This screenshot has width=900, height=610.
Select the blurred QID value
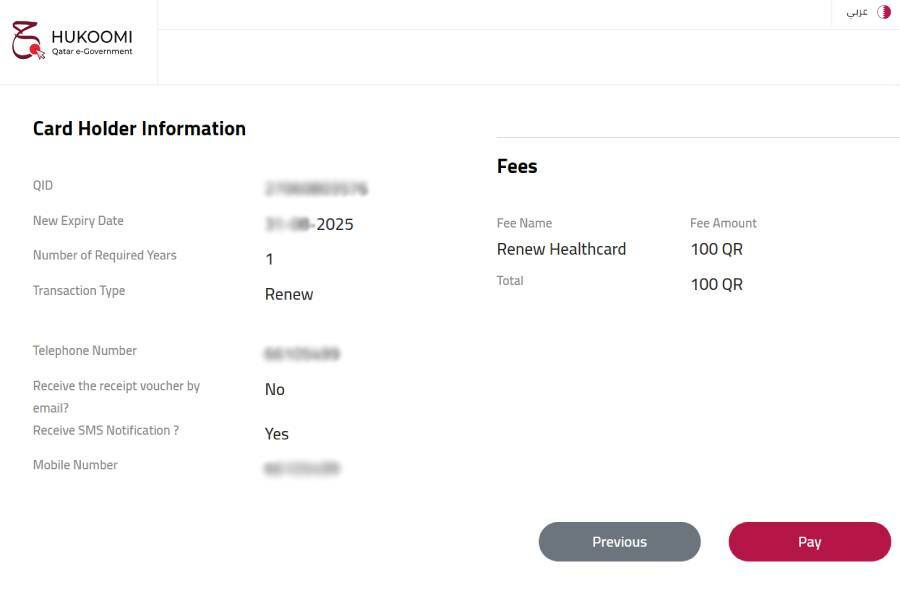point(316,188)
